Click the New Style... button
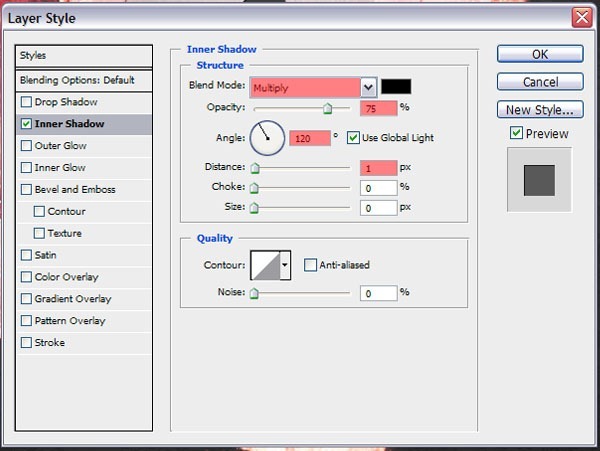 click(x=540, y=110)
